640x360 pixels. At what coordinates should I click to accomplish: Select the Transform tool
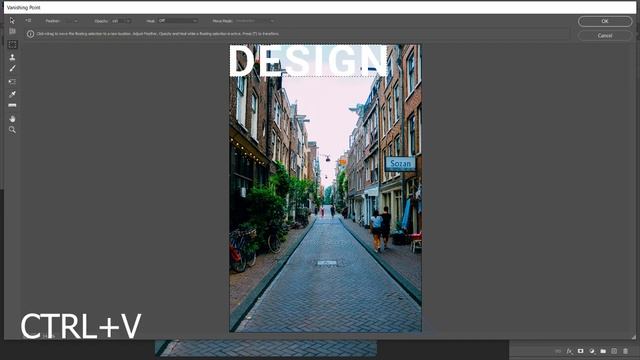[x=12, y=82]
